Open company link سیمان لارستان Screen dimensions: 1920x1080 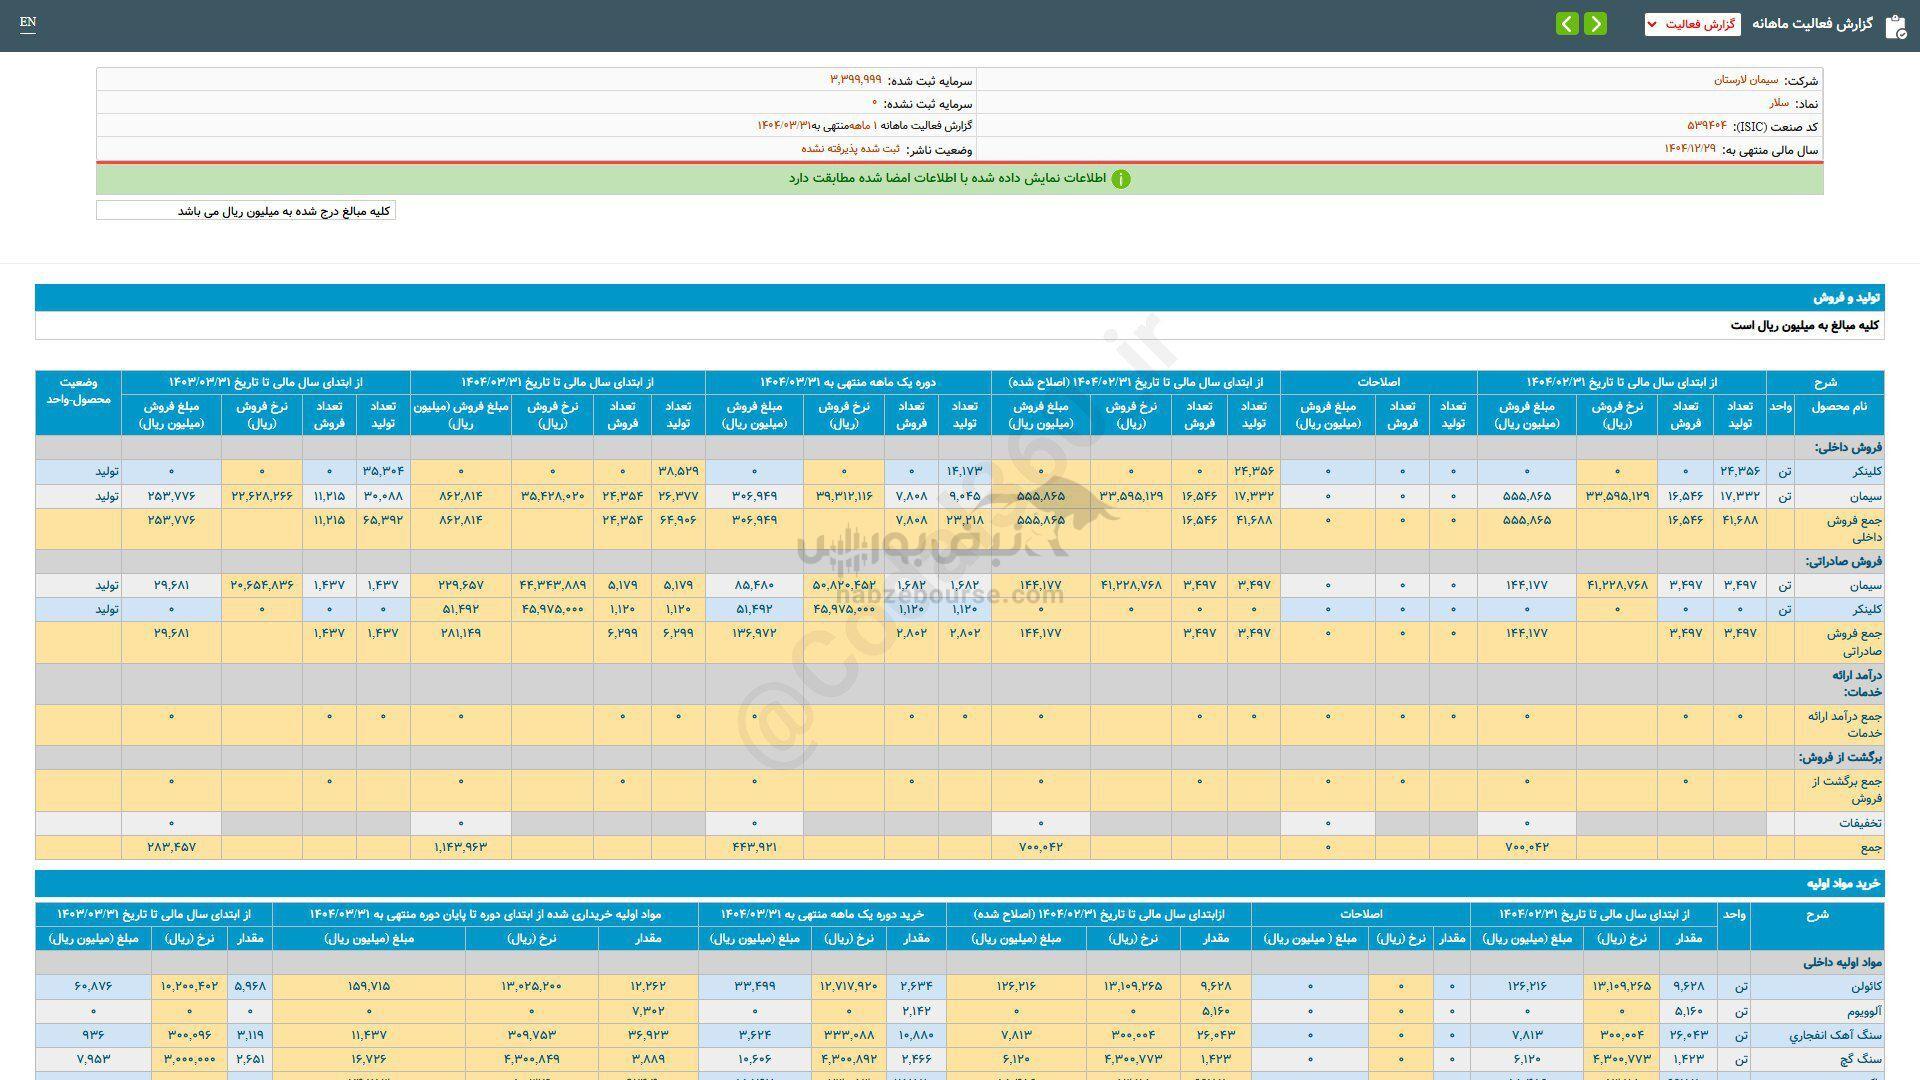pos(1746,80)
